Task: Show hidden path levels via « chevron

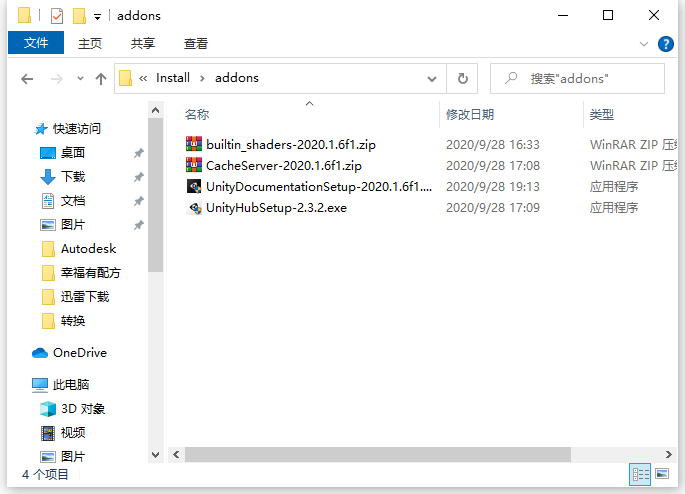Action: click(143, 79)
